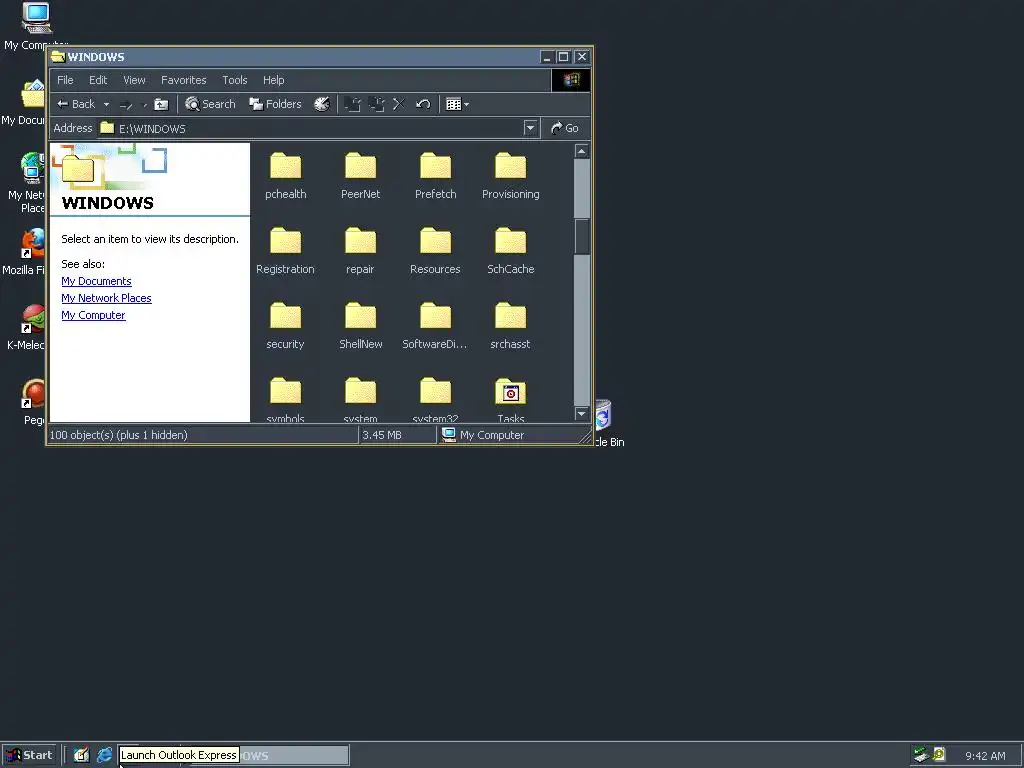Follow the My Computer link
The width and height of the screenshot is (1024, 768).
[x=93, y=315]
